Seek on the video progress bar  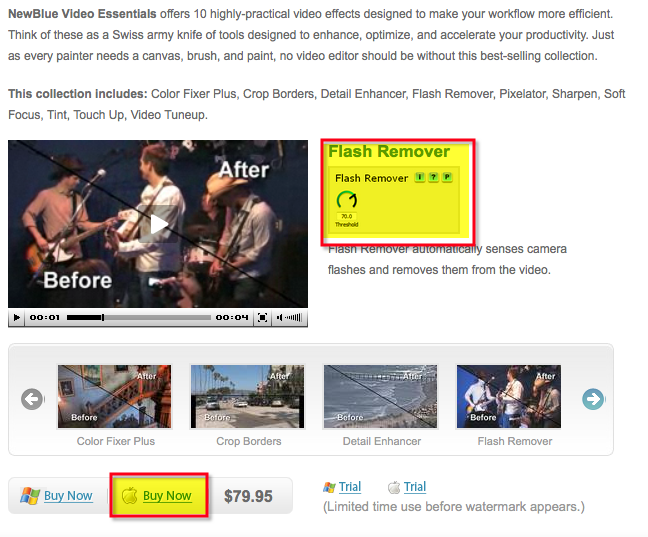click(x=138, y=317)
